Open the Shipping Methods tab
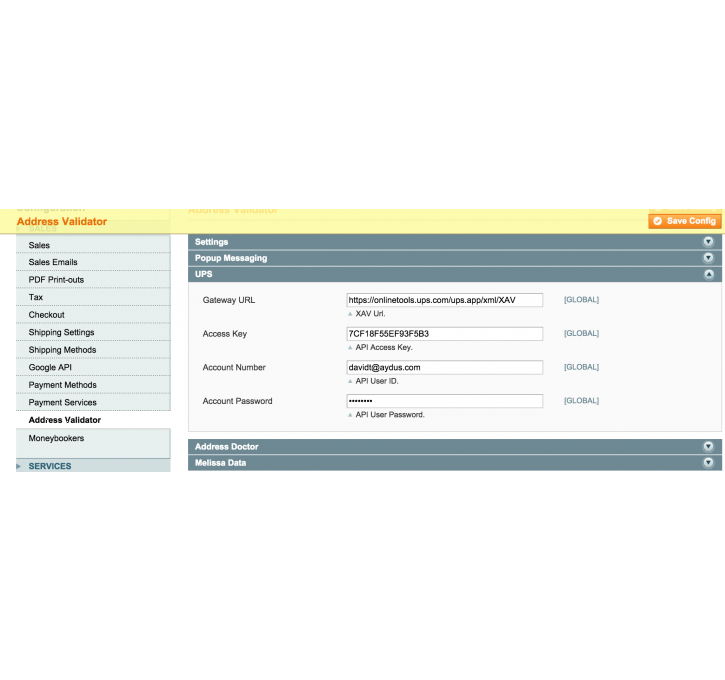This screenshot has height=680, width=725. tap(93, 350)
